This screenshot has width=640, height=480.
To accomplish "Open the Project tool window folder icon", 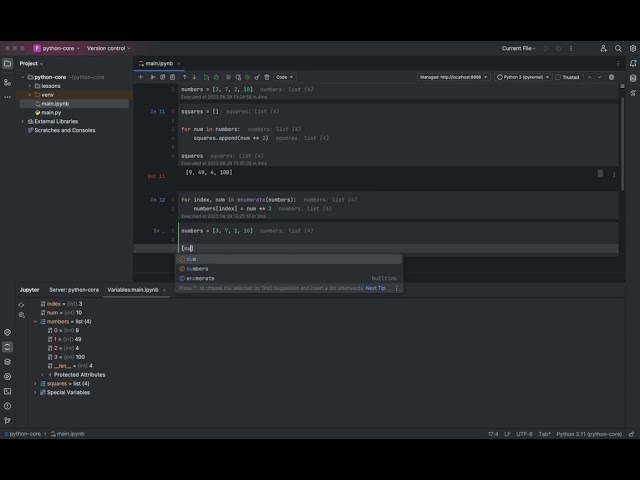I will [x=7, y=64].
